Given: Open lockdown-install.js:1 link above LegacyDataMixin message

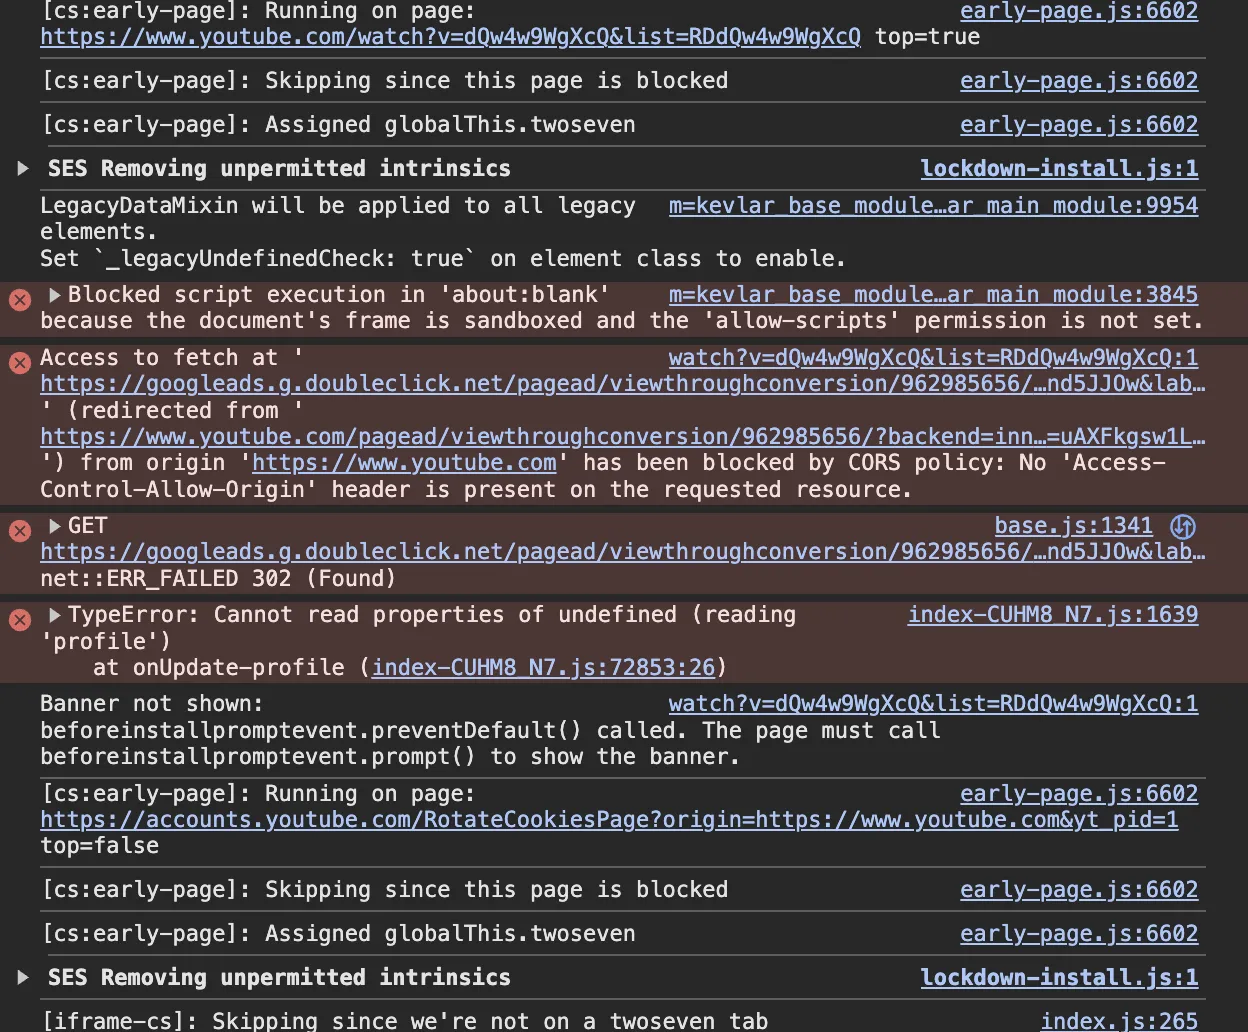Looking at the screenshot, I should coord(1059,168).
